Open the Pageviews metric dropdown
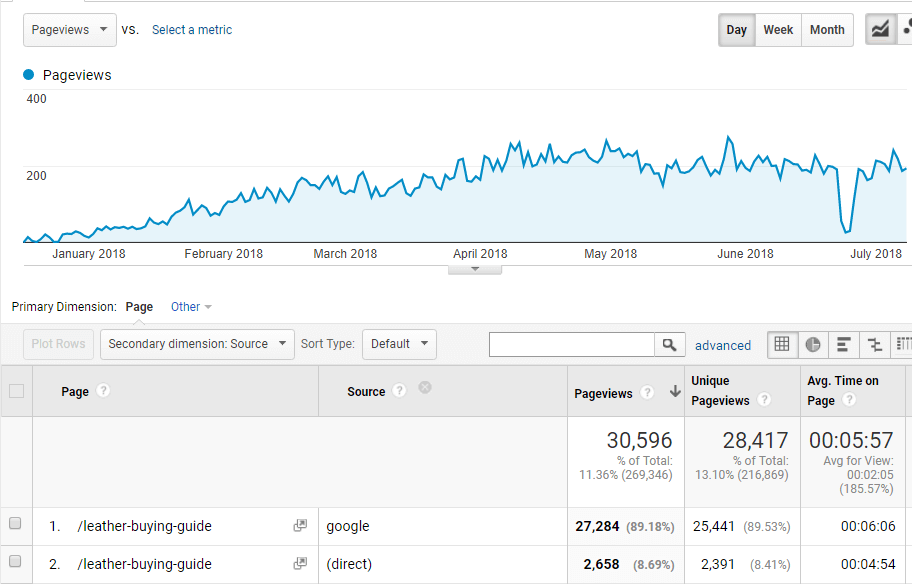Image resolution: width=912 pixels, height=584 pixels. click(69, 30)
